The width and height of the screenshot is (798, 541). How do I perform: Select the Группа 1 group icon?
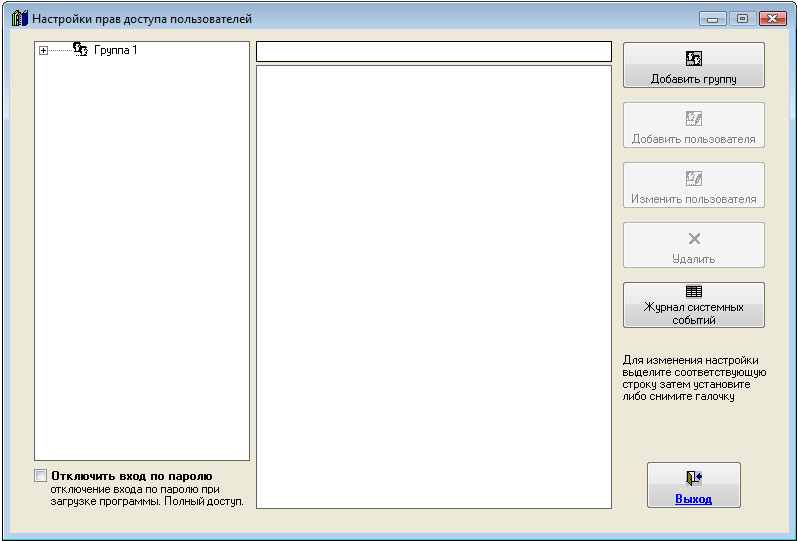pyautogui.click(x=80, y=49)
